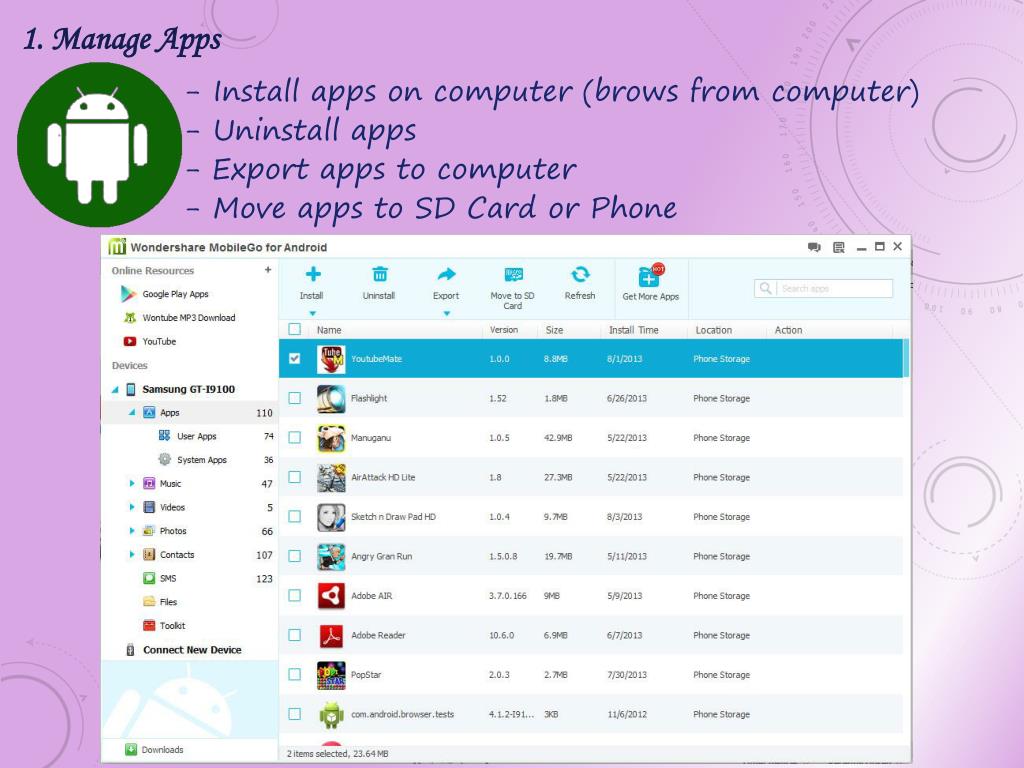1024x768 pixels.
Task: Click the Adobe Reader app icon
Action: coord(331,635)
